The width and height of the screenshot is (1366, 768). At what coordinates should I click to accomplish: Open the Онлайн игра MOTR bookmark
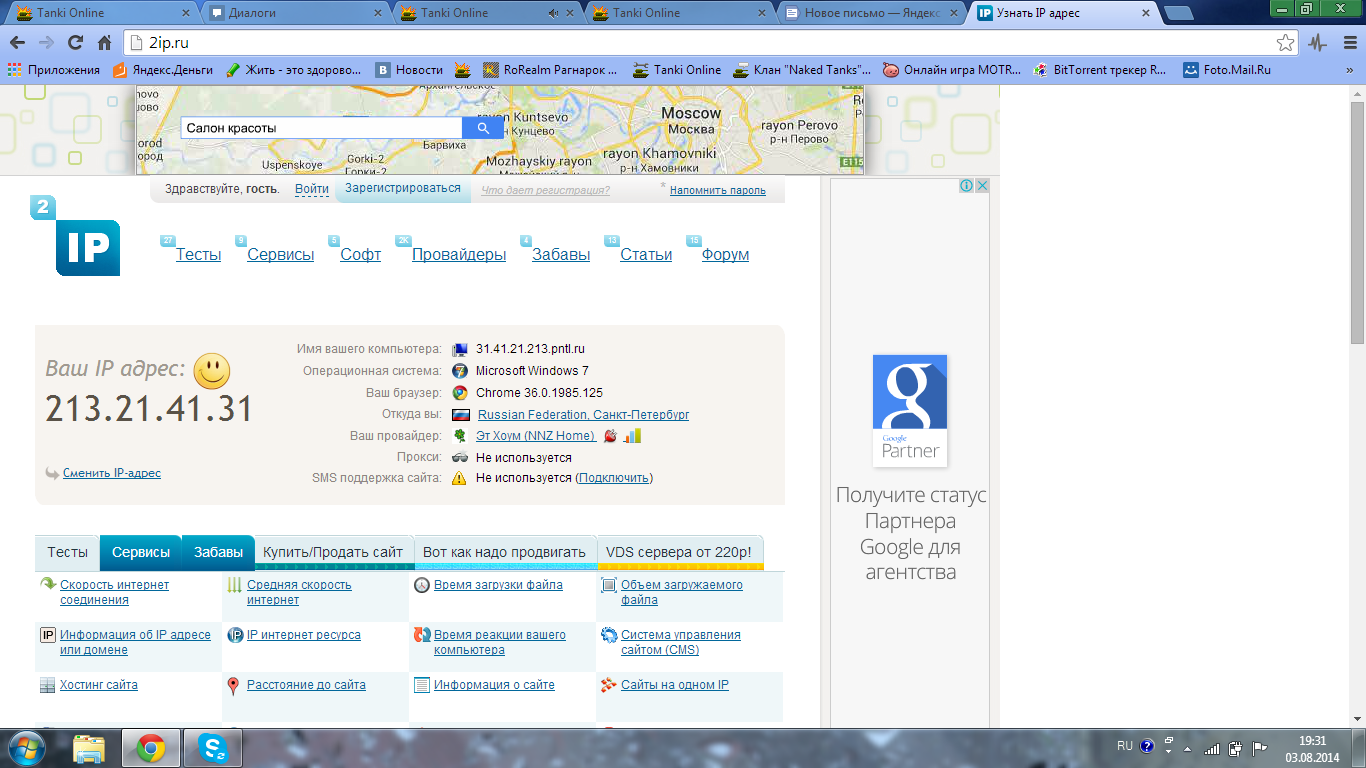(x=952, y=70)
